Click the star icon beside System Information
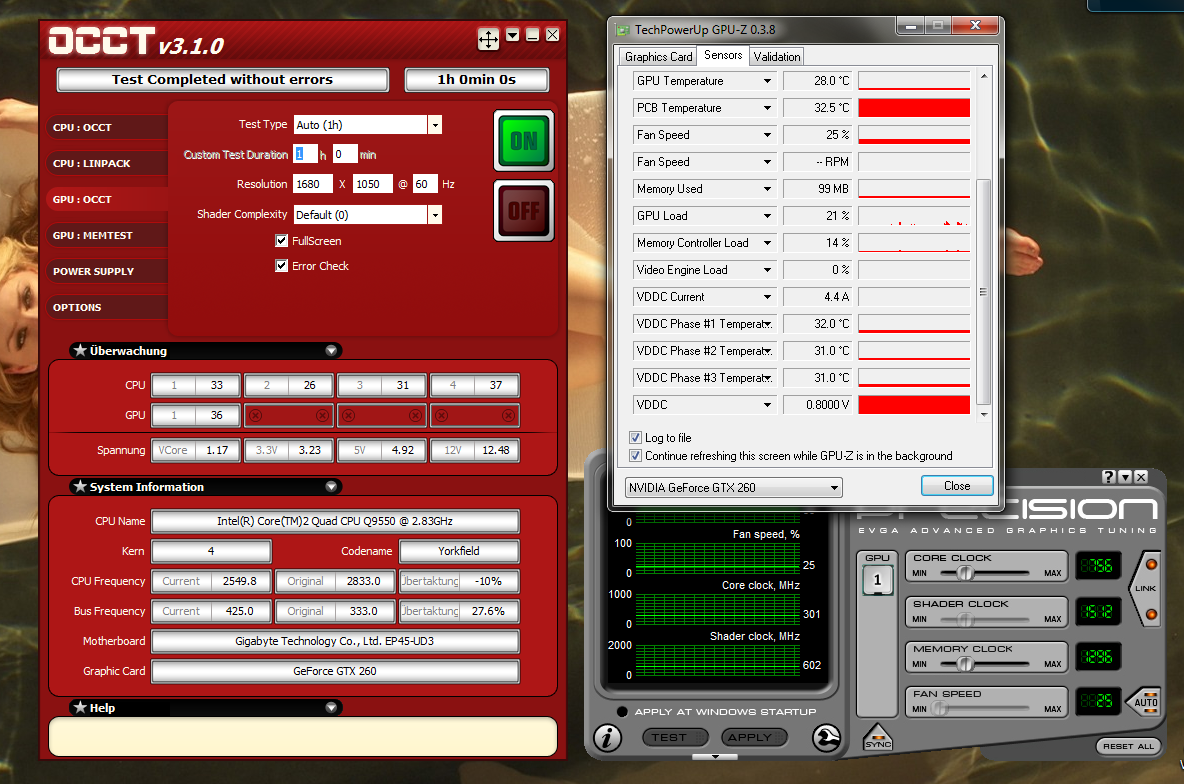The image size is (1184, 784). tap(80, 486)
